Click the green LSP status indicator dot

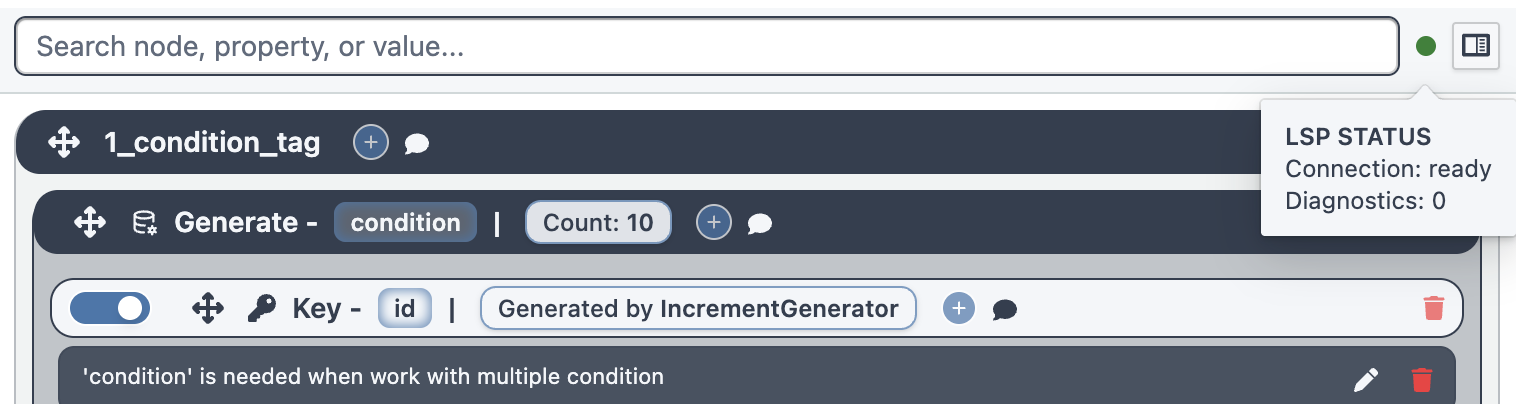pyautogui.click(x=1426, y=46)
